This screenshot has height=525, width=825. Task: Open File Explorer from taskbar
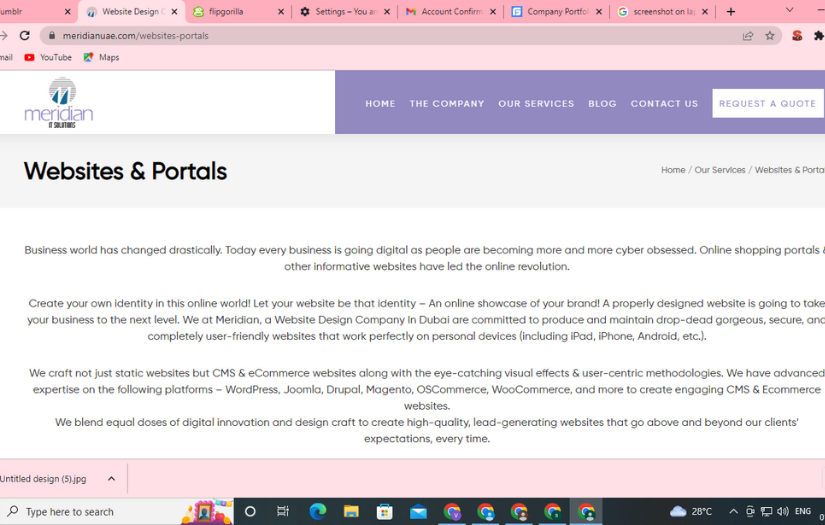click(351, 511)
